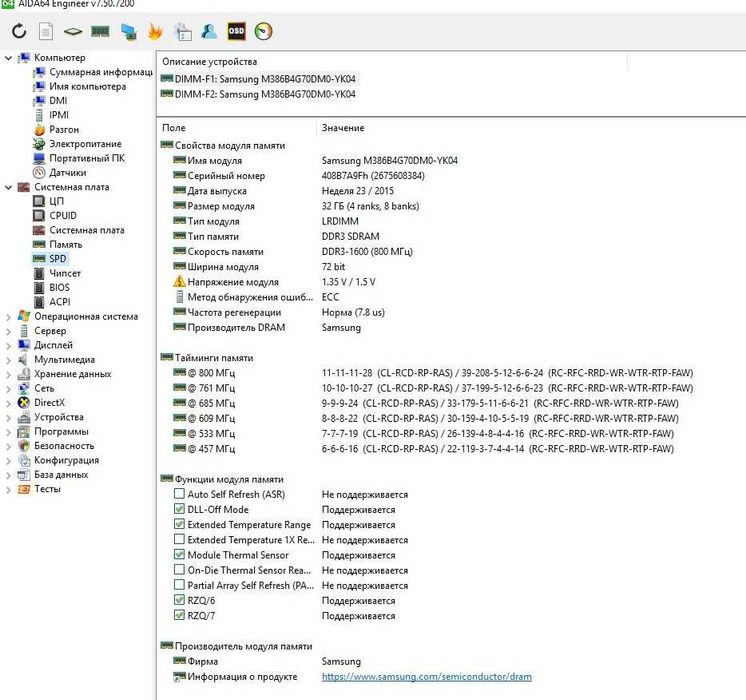
Task: Select the Мультимедиа speaker icon
Action: point(23,359)
